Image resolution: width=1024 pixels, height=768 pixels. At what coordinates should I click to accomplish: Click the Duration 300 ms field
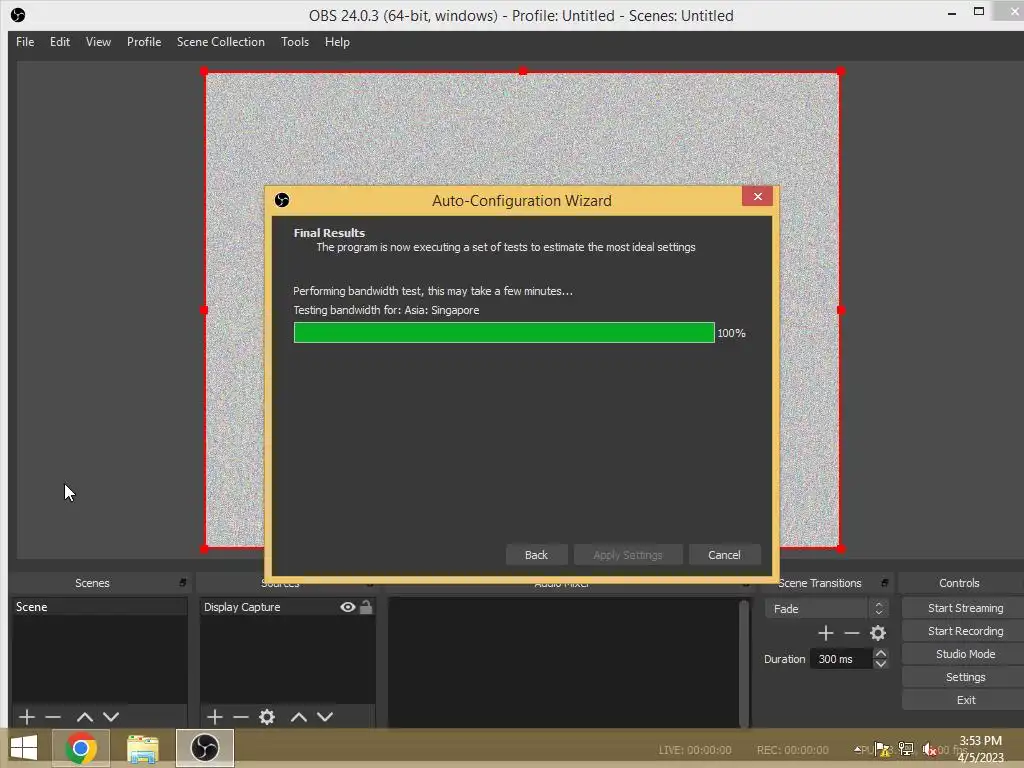coord(841,659)
